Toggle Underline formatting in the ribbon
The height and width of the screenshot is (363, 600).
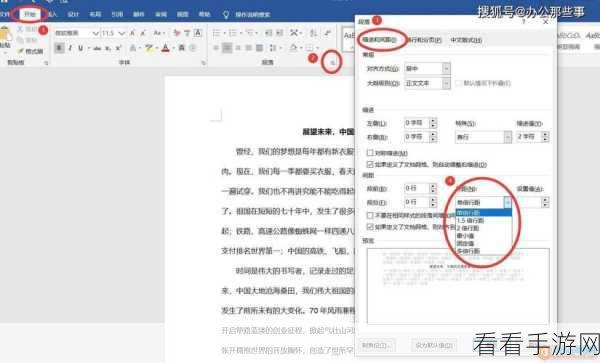point(80,48)
